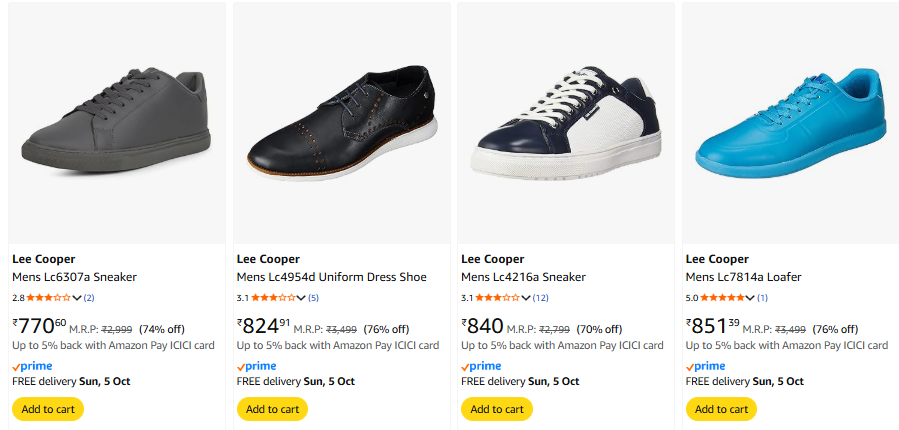View the navy and white Lc4216a Sneaker image
899x430 pixels.
[x=565, y=119]
